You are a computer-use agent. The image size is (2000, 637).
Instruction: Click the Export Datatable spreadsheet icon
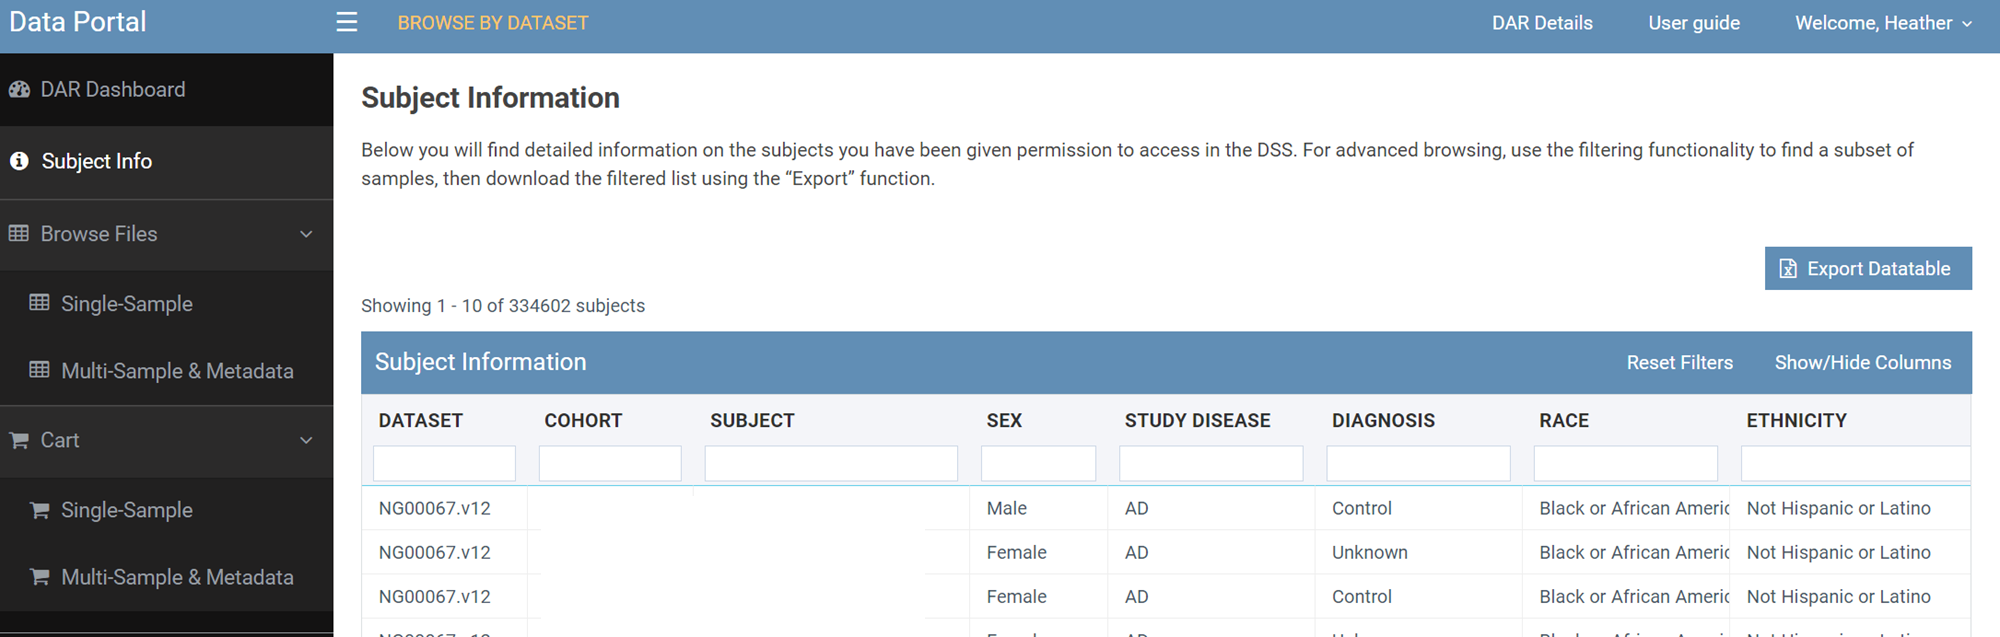pos(1788,269)
